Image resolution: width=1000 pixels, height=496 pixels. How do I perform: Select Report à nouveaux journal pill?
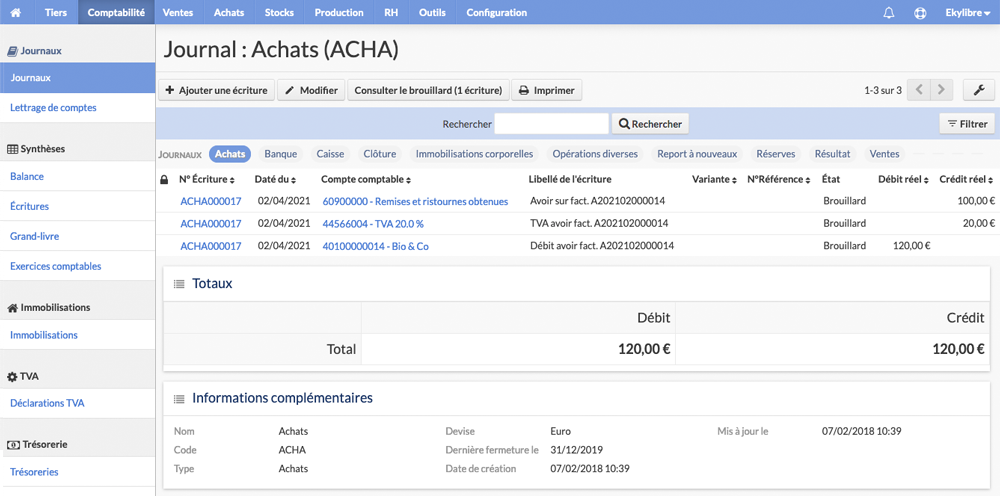(x=697, y=154)
